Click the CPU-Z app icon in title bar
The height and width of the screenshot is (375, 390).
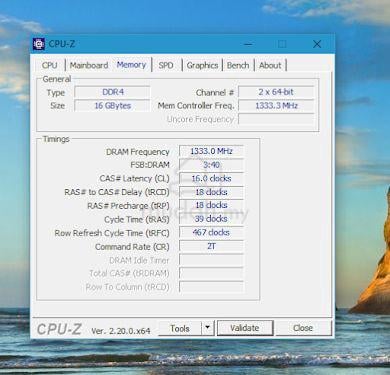tap(39, 44)
